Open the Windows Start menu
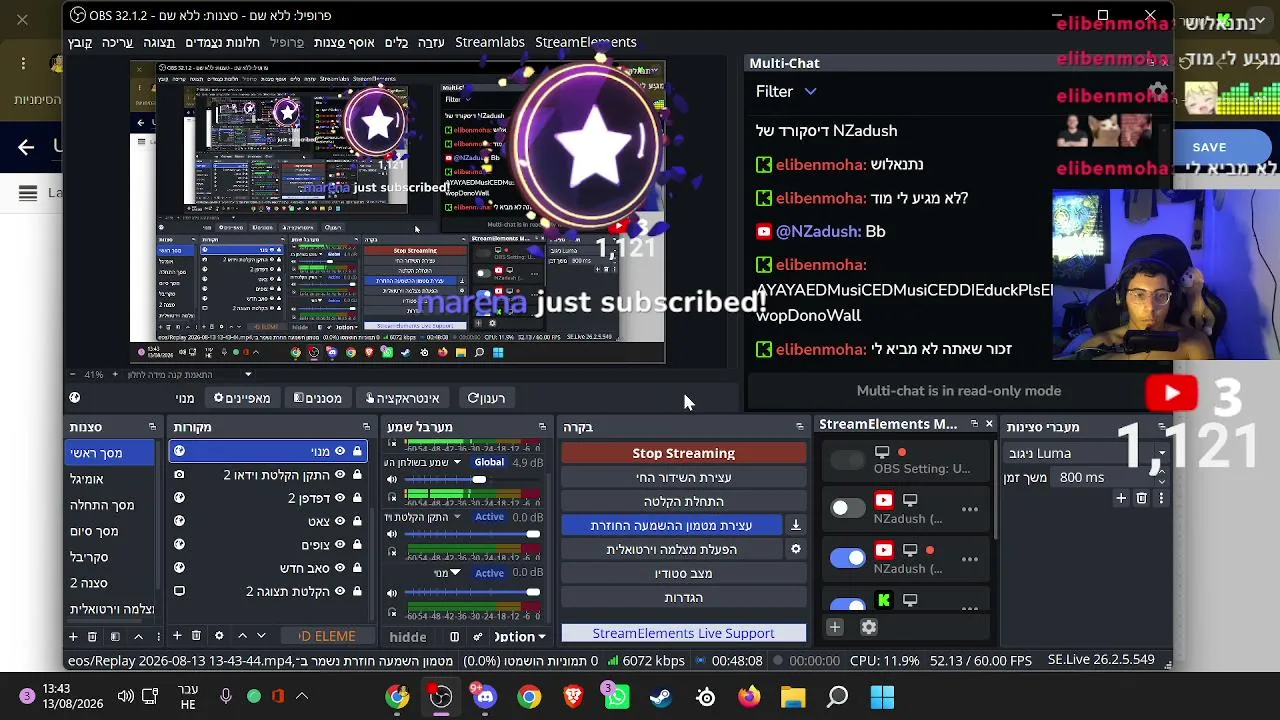 point(882,697)
